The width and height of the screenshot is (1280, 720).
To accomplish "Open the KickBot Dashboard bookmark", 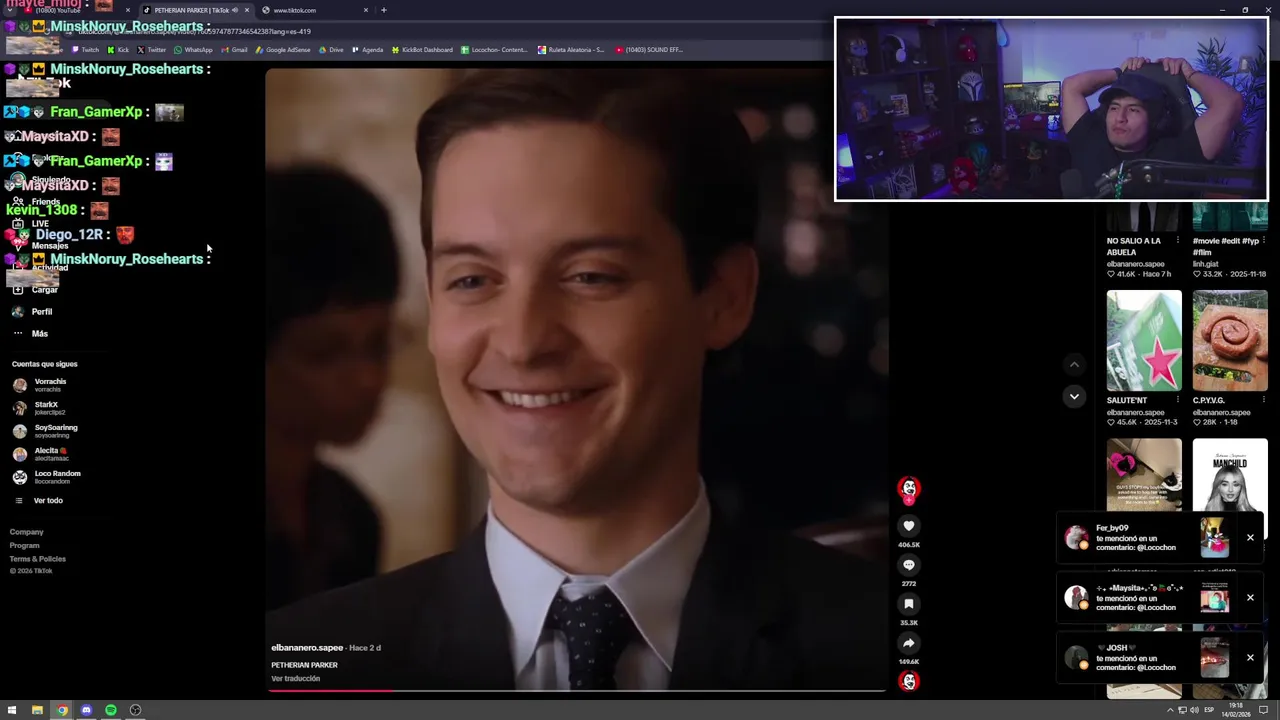I will (x=422, y=50).
